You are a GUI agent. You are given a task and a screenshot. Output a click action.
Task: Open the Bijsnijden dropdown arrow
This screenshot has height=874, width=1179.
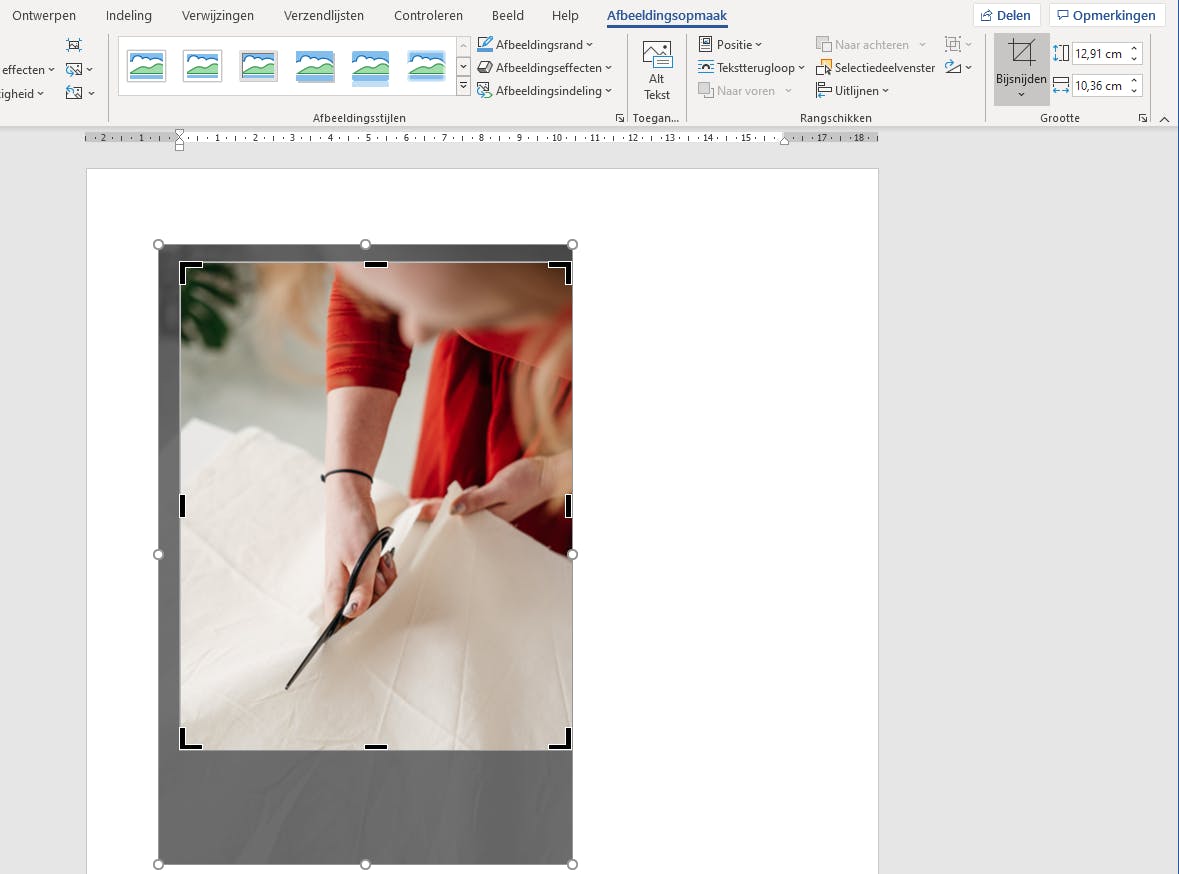pos(1021,95)
